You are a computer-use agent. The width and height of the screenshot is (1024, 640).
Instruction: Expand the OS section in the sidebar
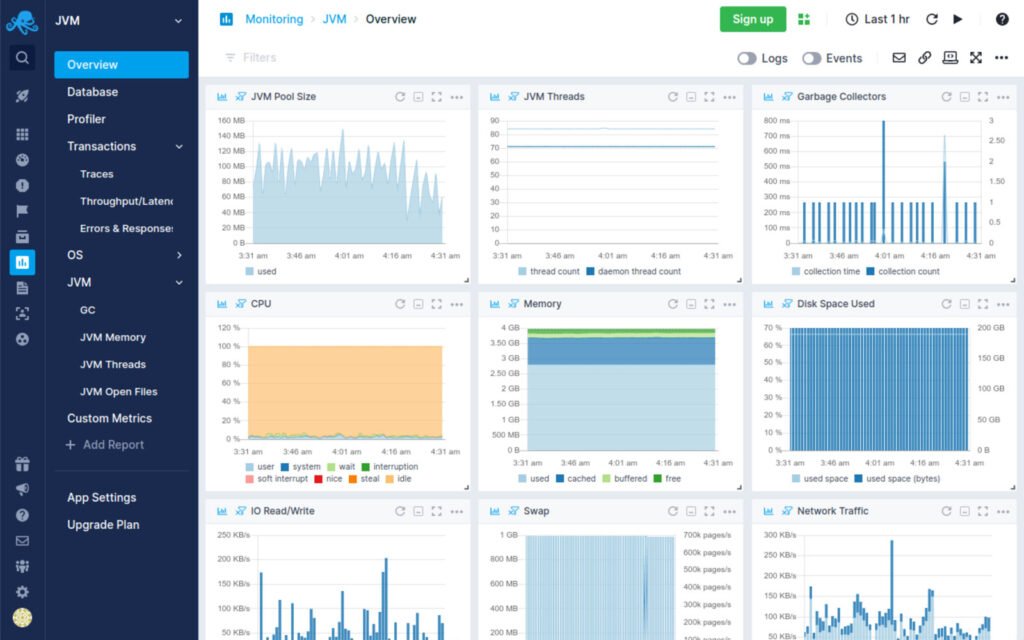pyautogui.click(x=108, y=255)
